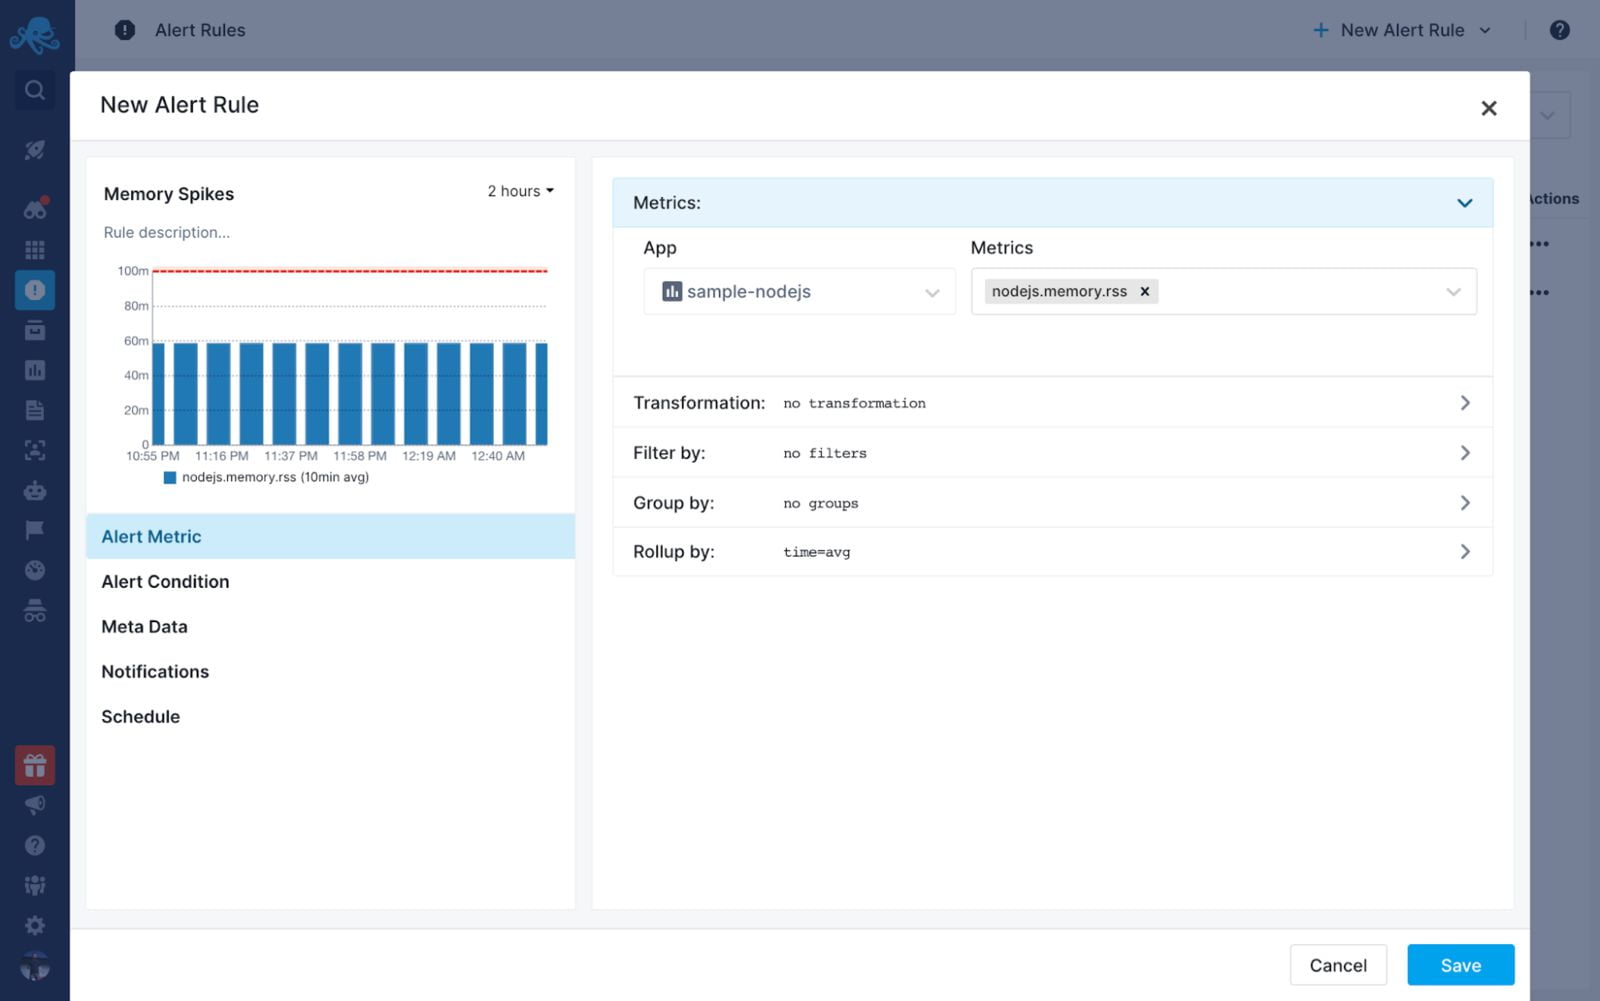Click the robot bot icon in sidebar
This screenshot has width=1600, height=1001.
pos(35,490)
